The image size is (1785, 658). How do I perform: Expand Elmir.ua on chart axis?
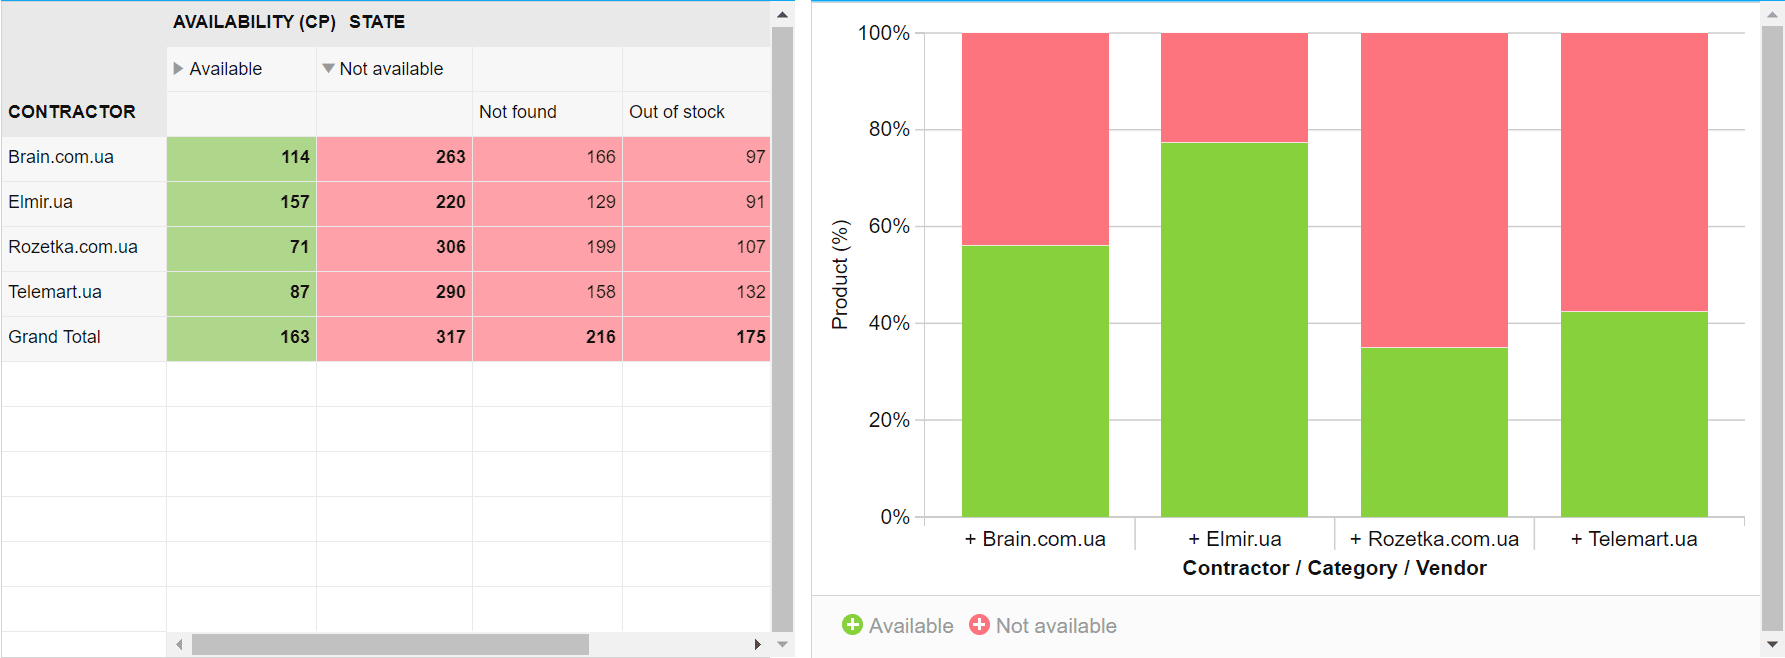[1194, 540]
